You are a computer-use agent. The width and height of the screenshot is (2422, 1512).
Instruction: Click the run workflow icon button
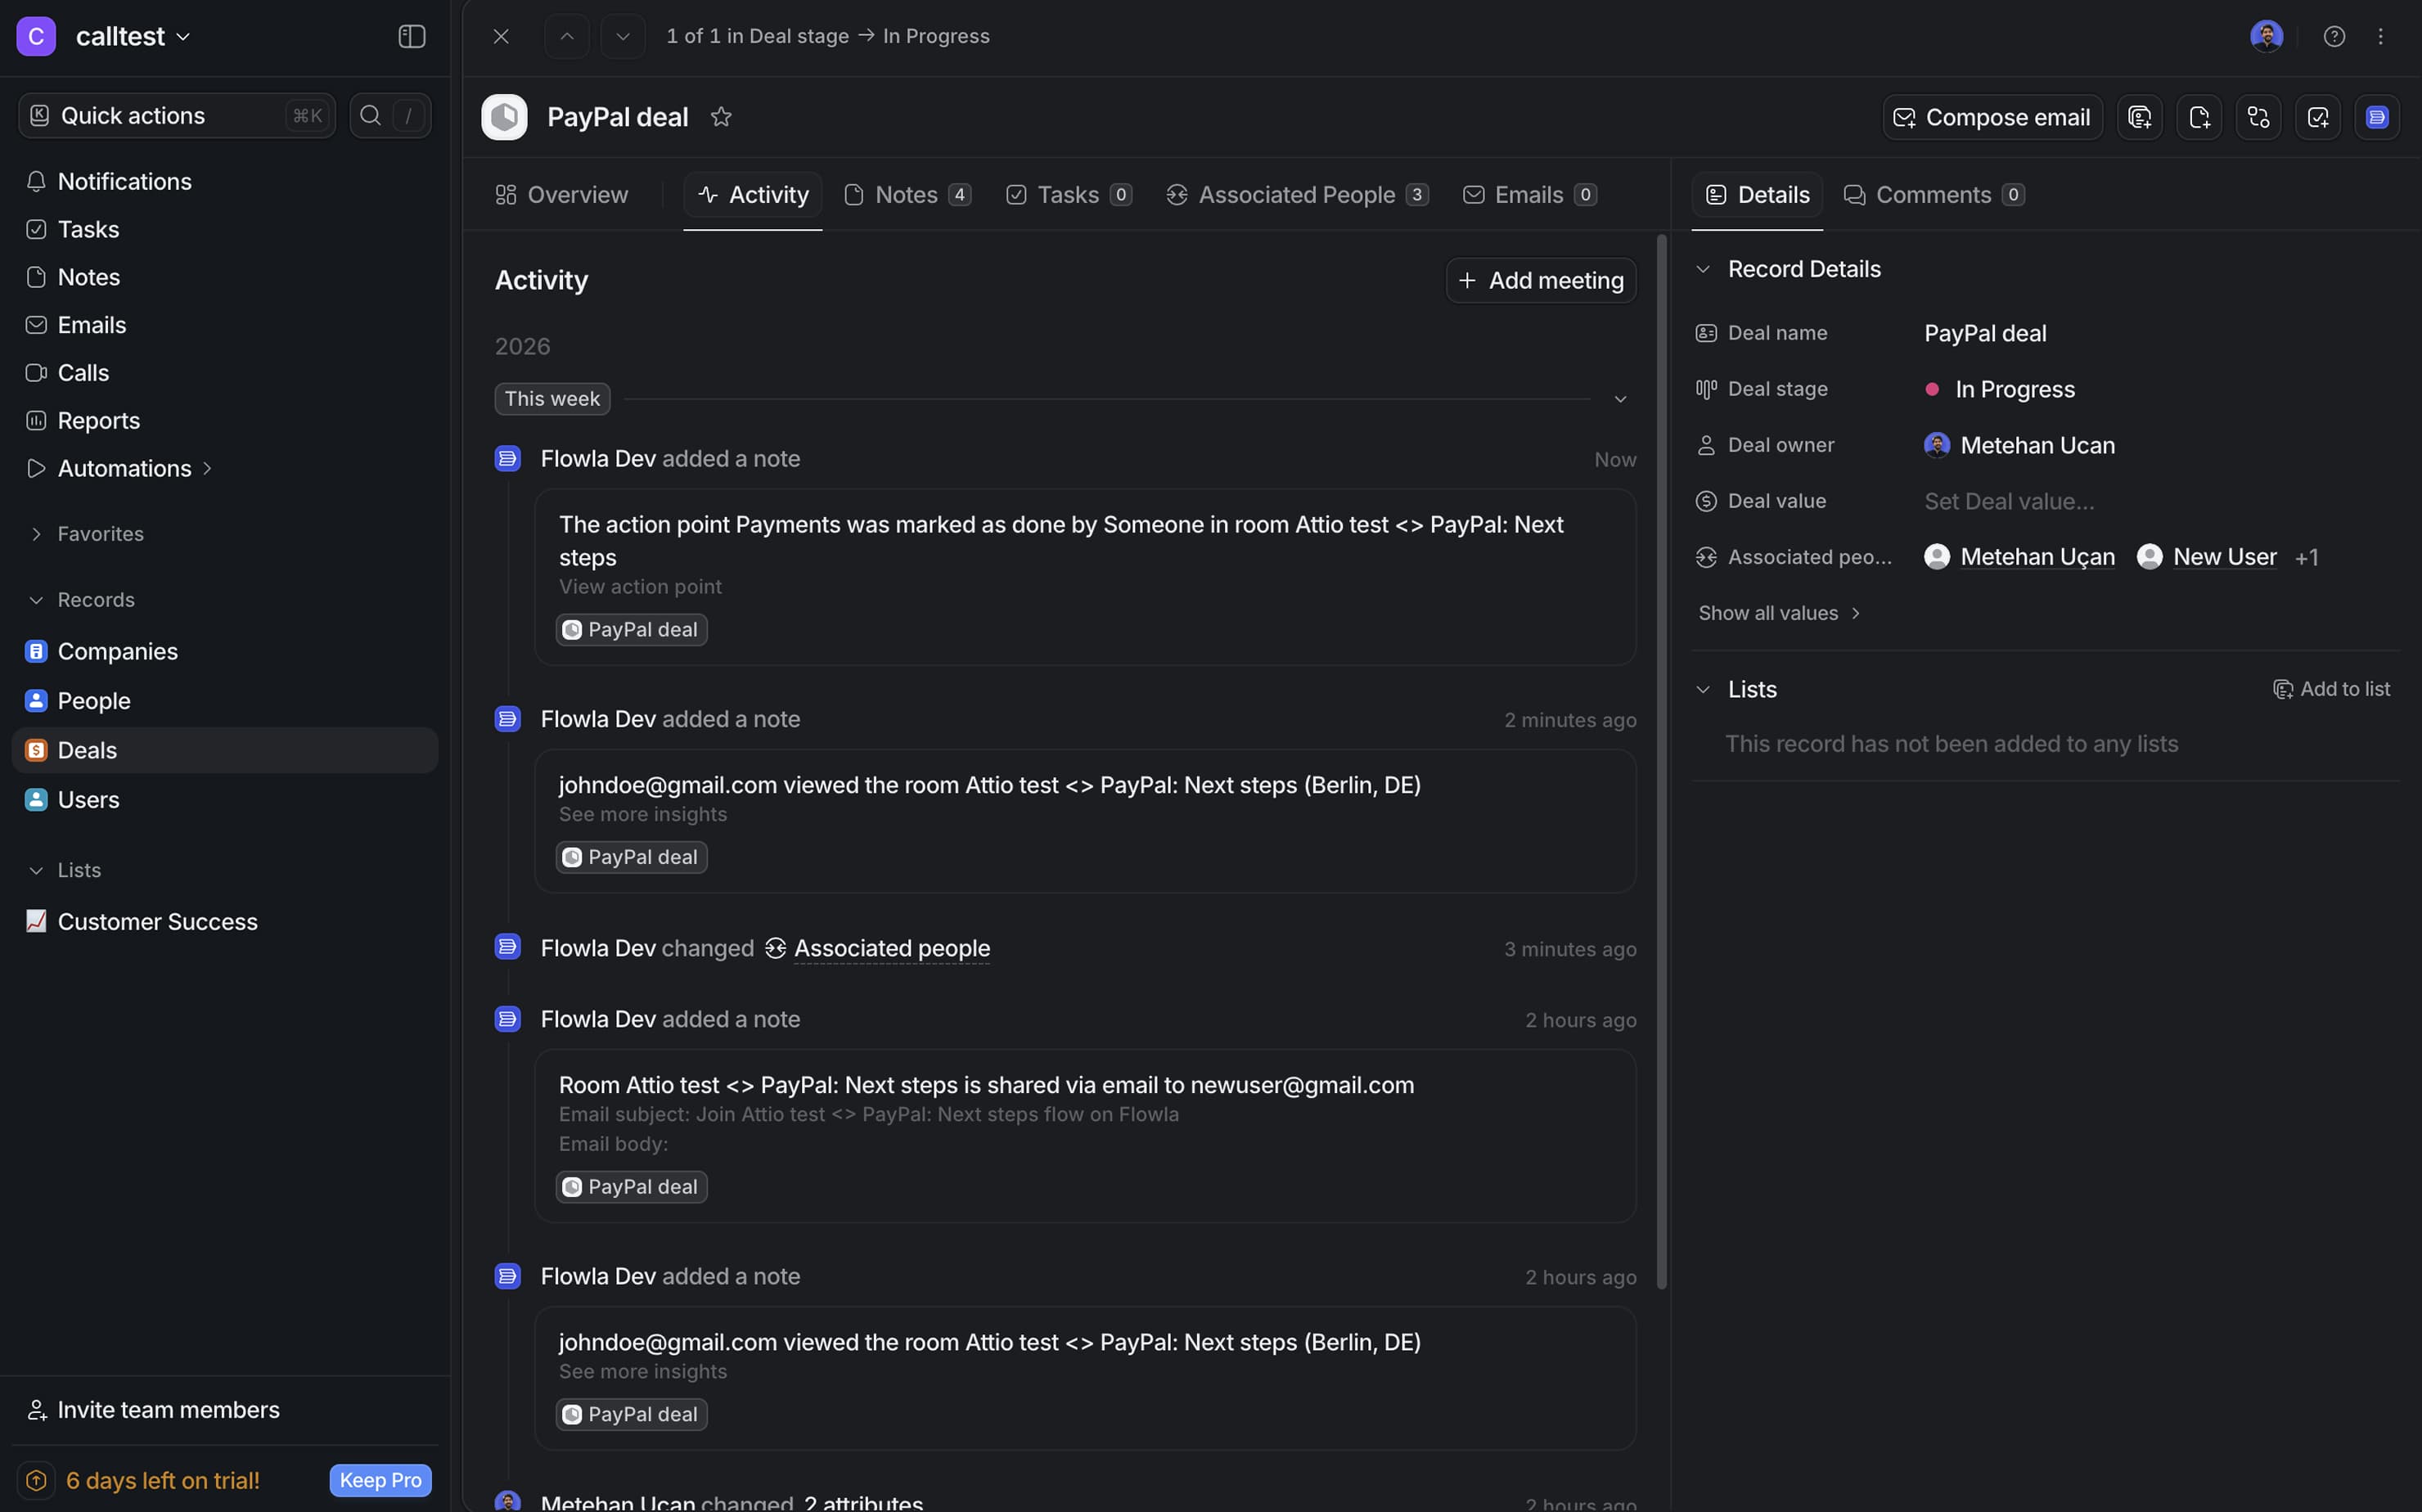[2258, 117]
